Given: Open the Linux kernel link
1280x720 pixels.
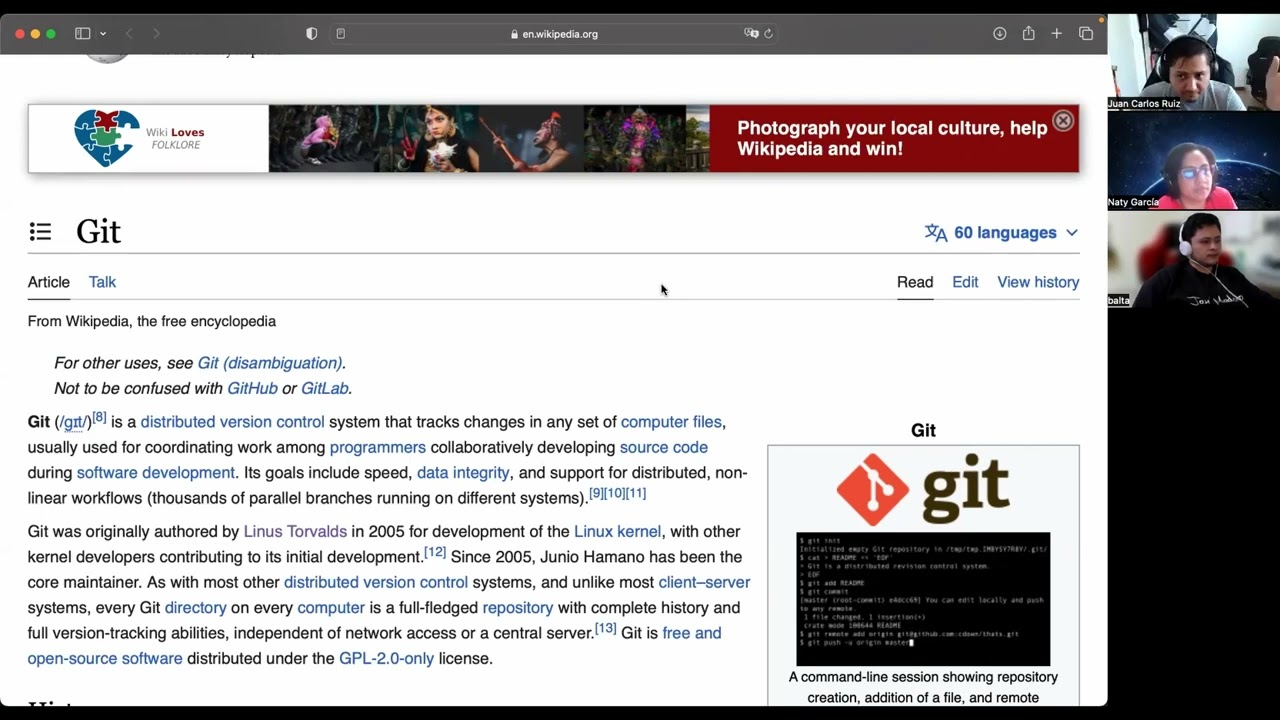Looking at the screenshot, I should 617,531.
